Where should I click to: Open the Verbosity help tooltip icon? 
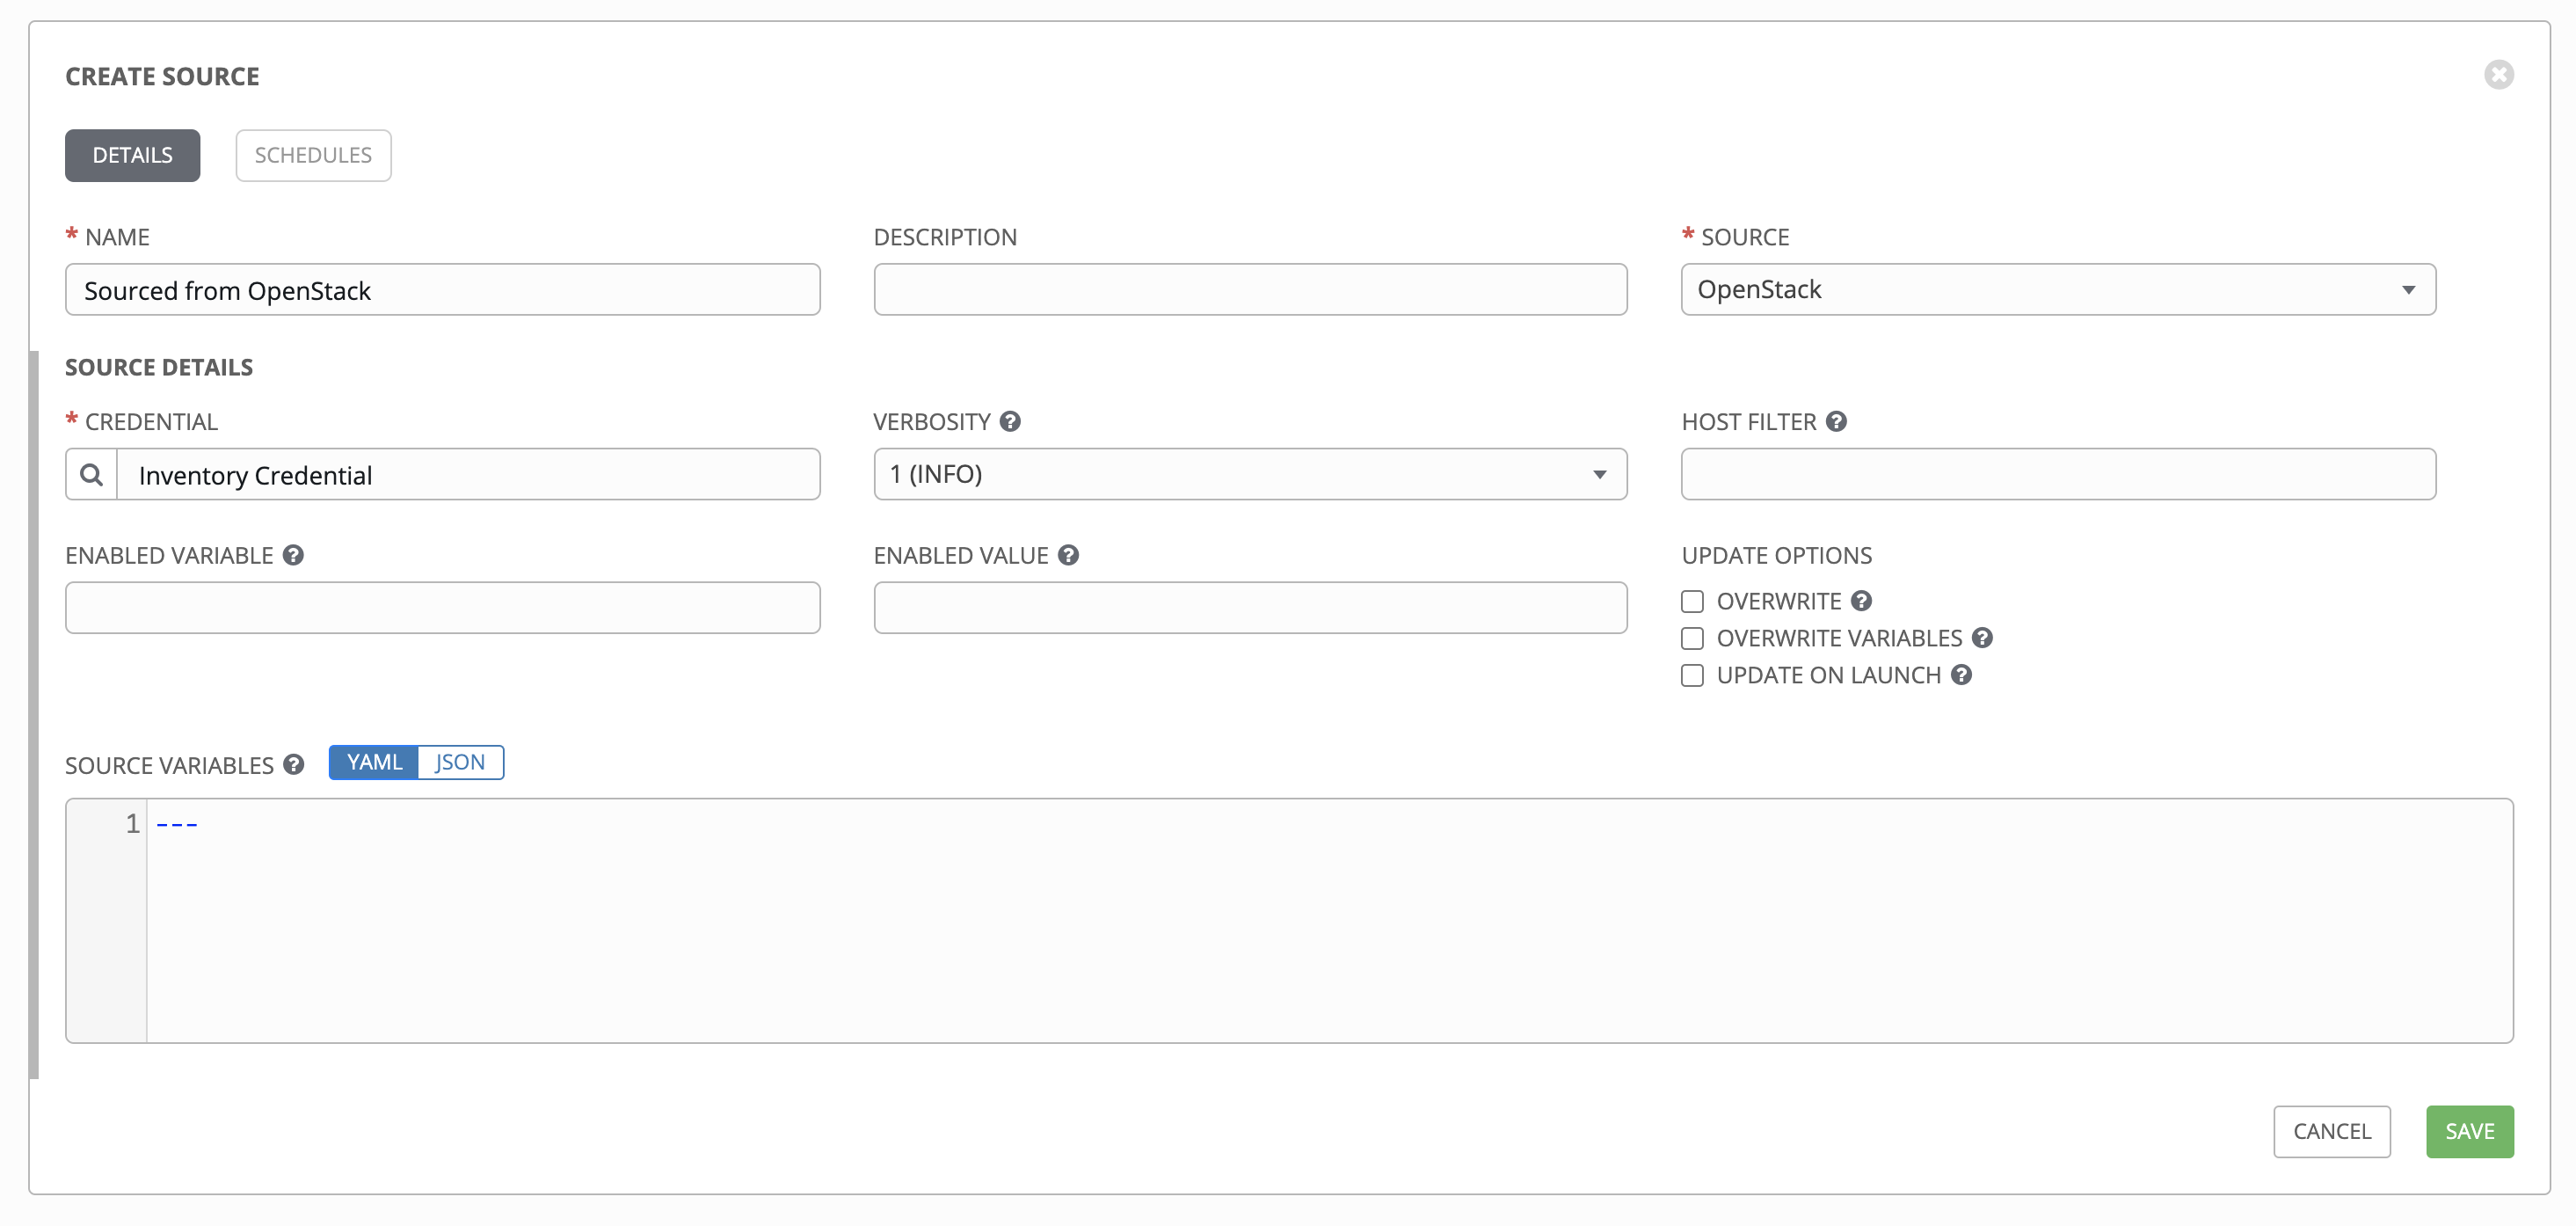pos(1010,421)
